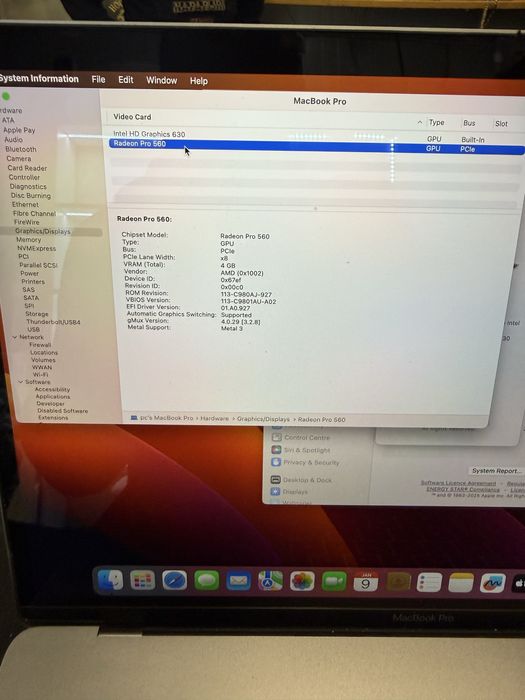Select FireWire in the sidebar
Image resolution: width=525 pixels, height=700 pixels.
click(x=26, y=222)
